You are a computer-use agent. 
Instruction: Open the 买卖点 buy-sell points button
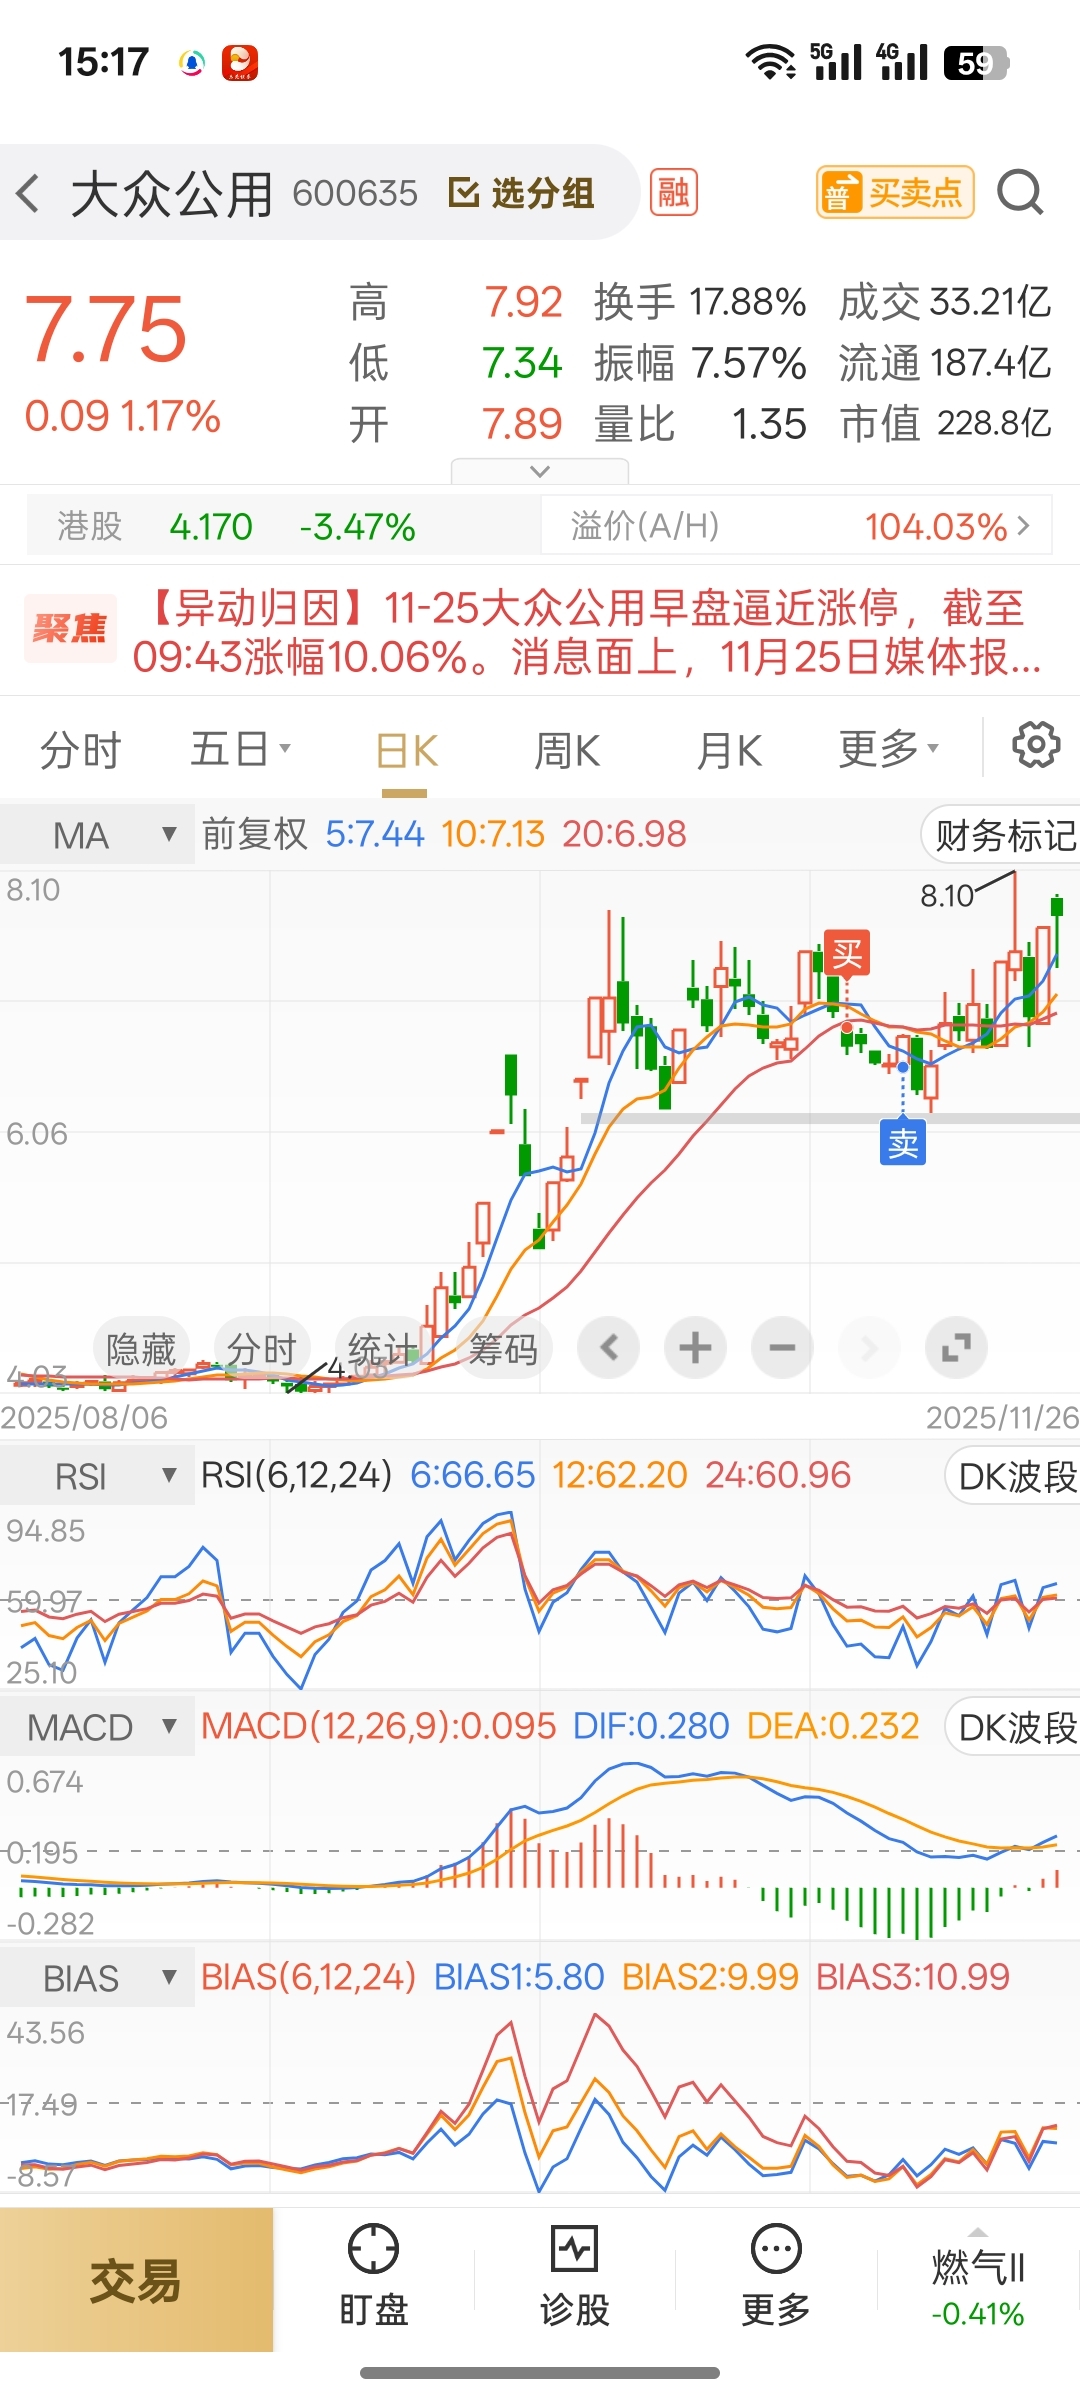coord(895,192)
